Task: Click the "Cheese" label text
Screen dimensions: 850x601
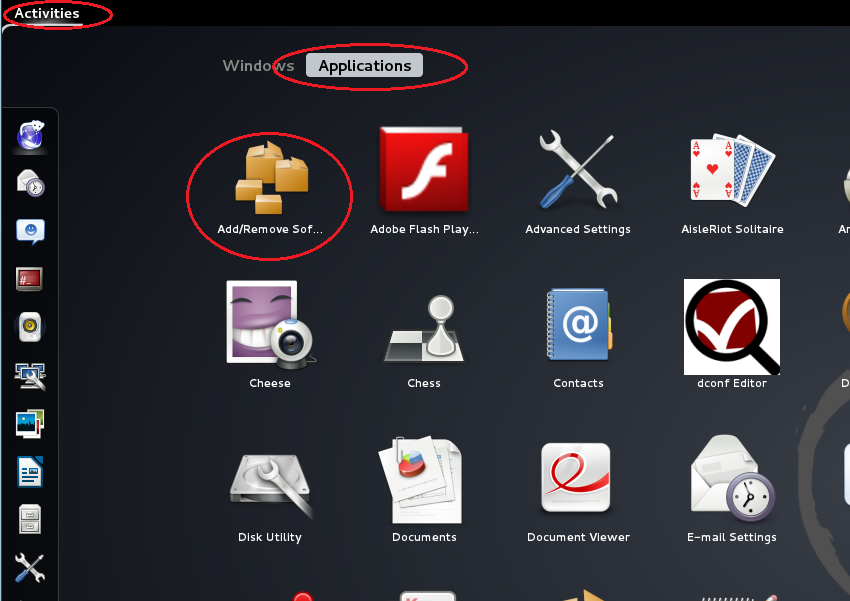Action: click(x=270, y=383)
